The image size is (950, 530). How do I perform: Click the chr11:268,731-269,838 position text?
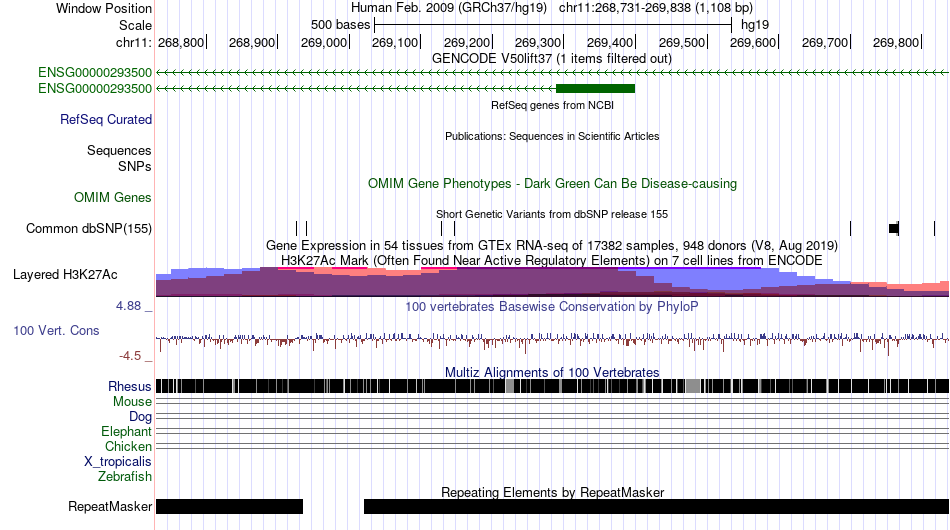click(656, 8)
